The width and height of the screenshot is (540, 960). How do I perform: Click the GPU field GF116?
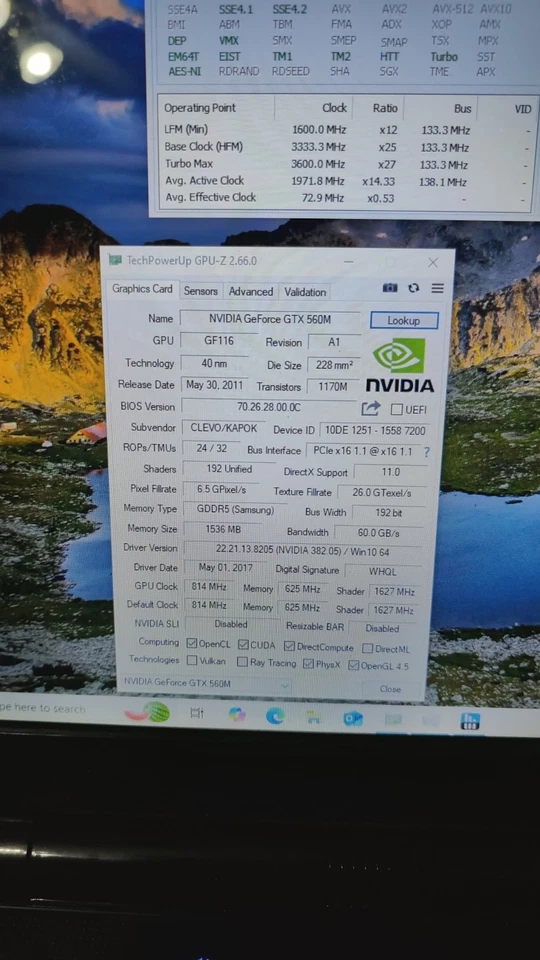219,340
